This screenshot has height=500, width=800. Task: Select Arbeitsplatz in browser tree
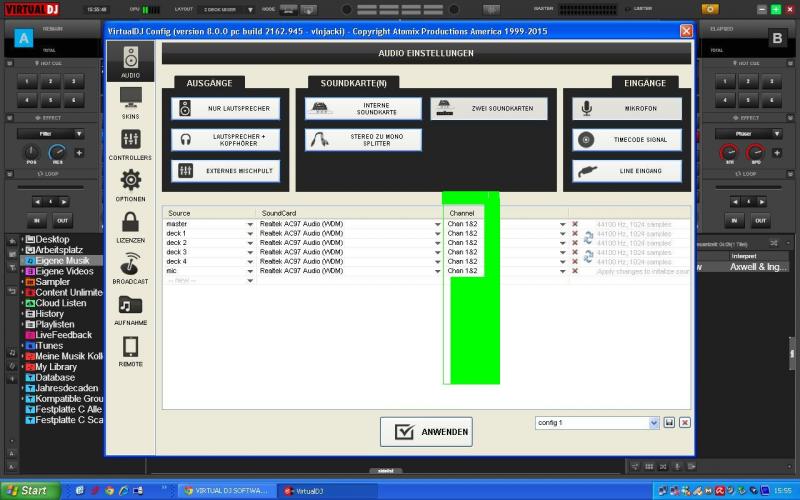tap(54, 250)
